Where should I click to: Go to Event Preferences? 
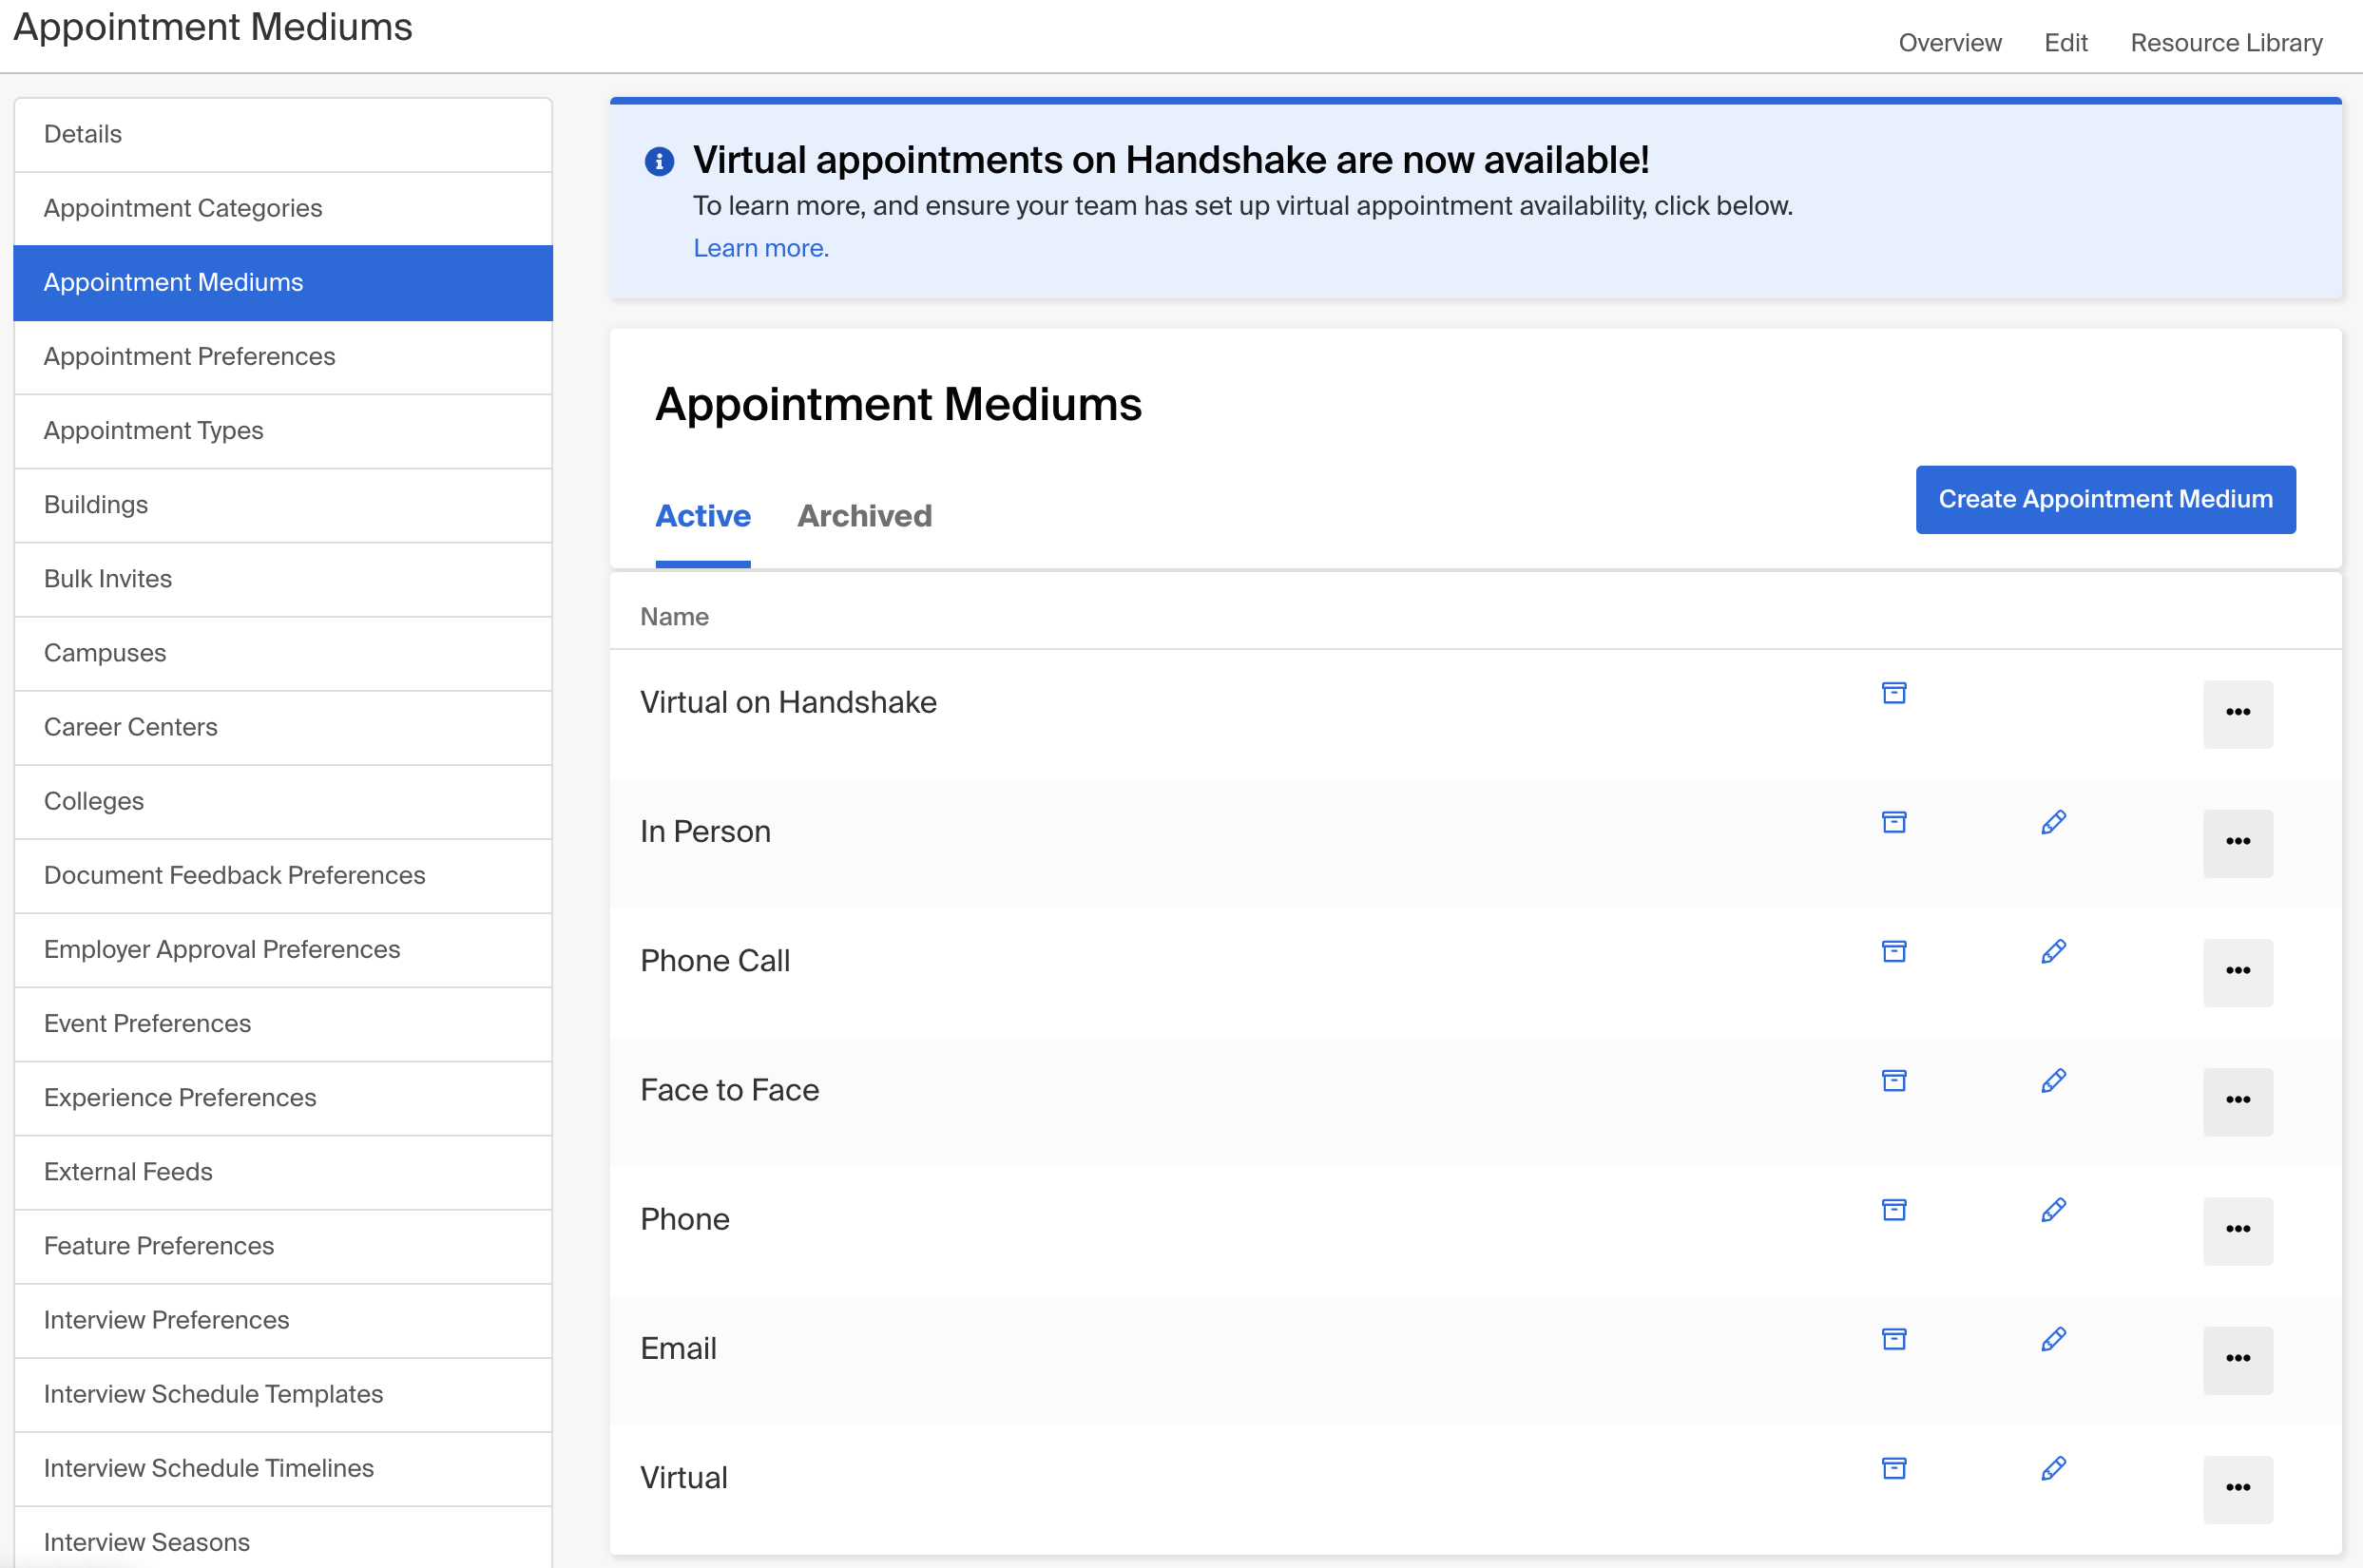click(x=283, y=1024)
